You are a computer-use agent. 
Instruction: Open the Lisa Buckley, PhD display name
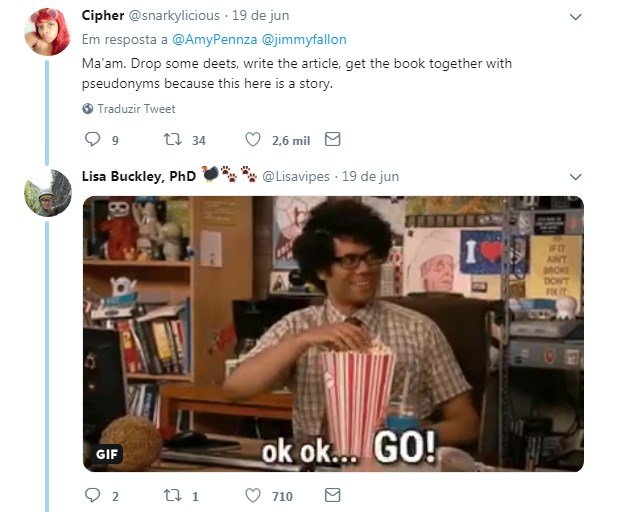click(x=139, y=176)
